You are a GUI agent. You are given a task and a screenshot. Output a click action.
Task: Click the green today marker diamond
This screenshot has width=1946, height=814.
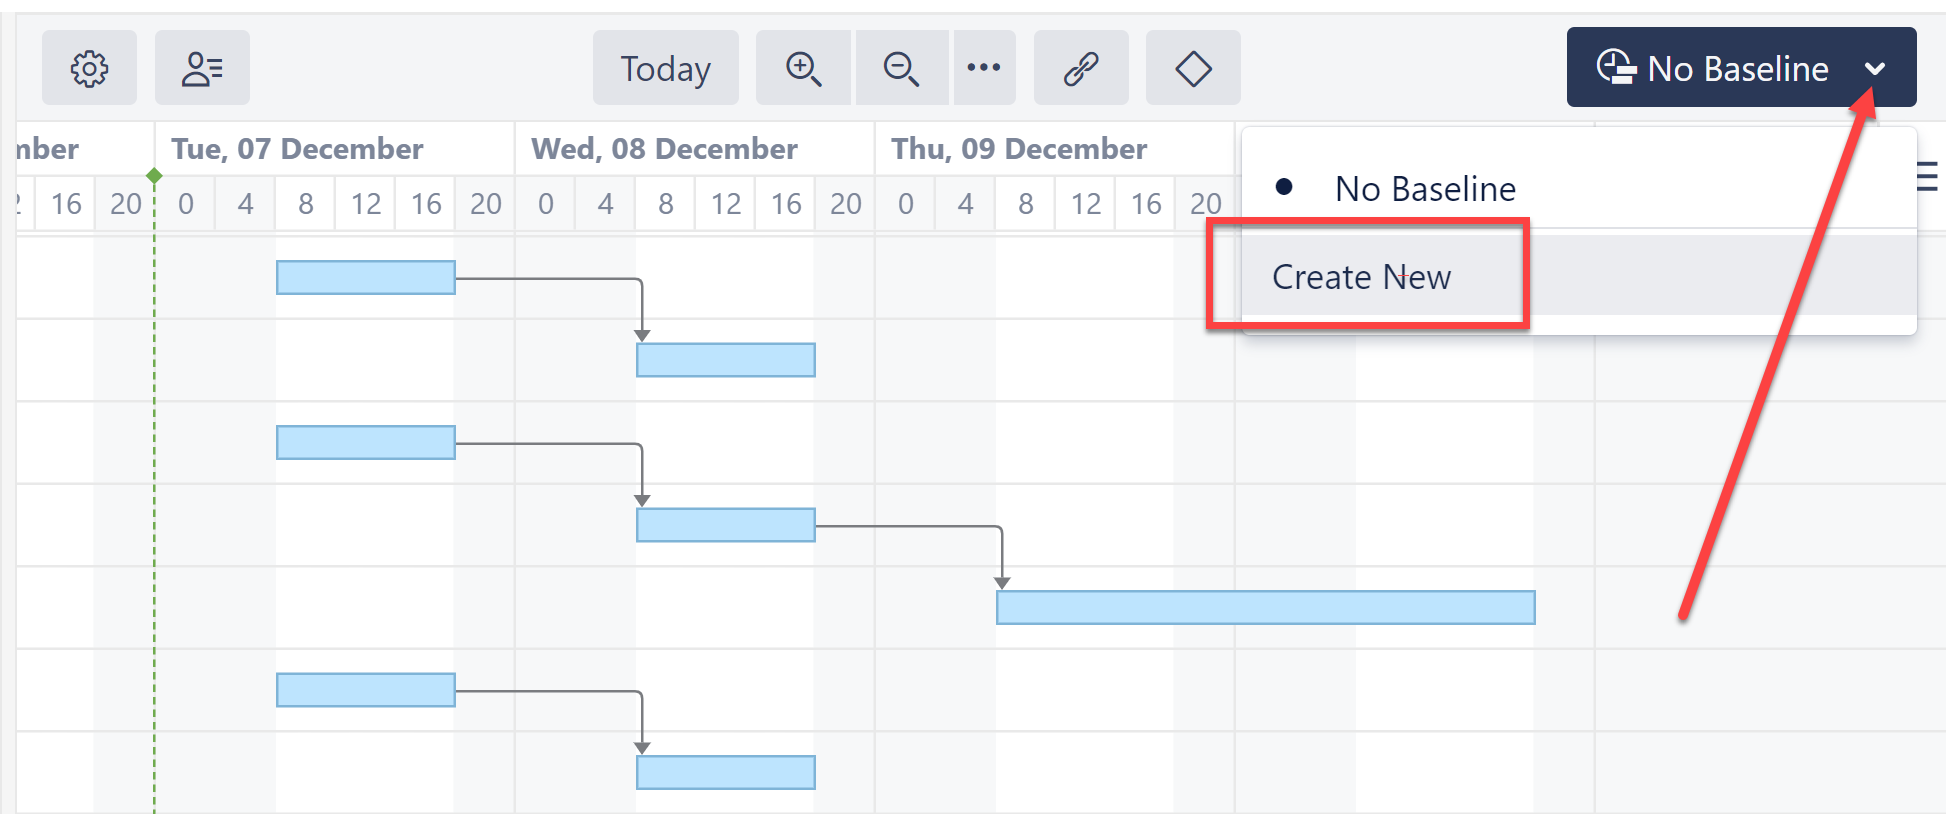click(155, 175)
